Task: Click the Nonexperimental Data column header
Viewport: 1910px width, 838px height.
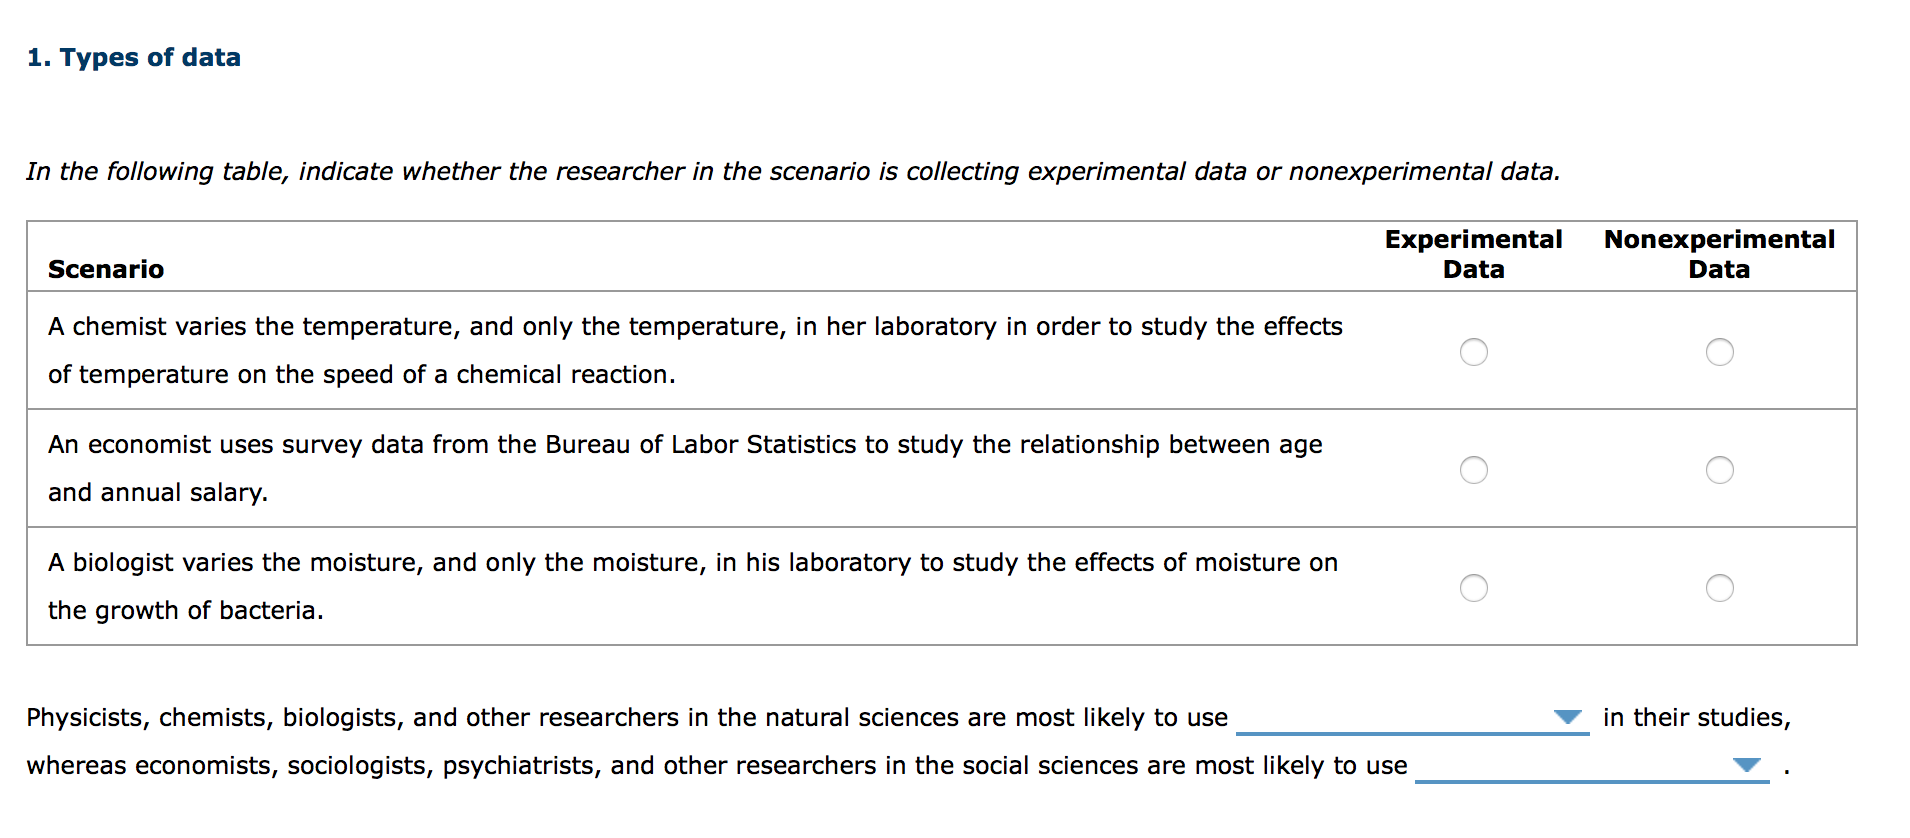Action: pyautogui.click(x=1719, y=254)
